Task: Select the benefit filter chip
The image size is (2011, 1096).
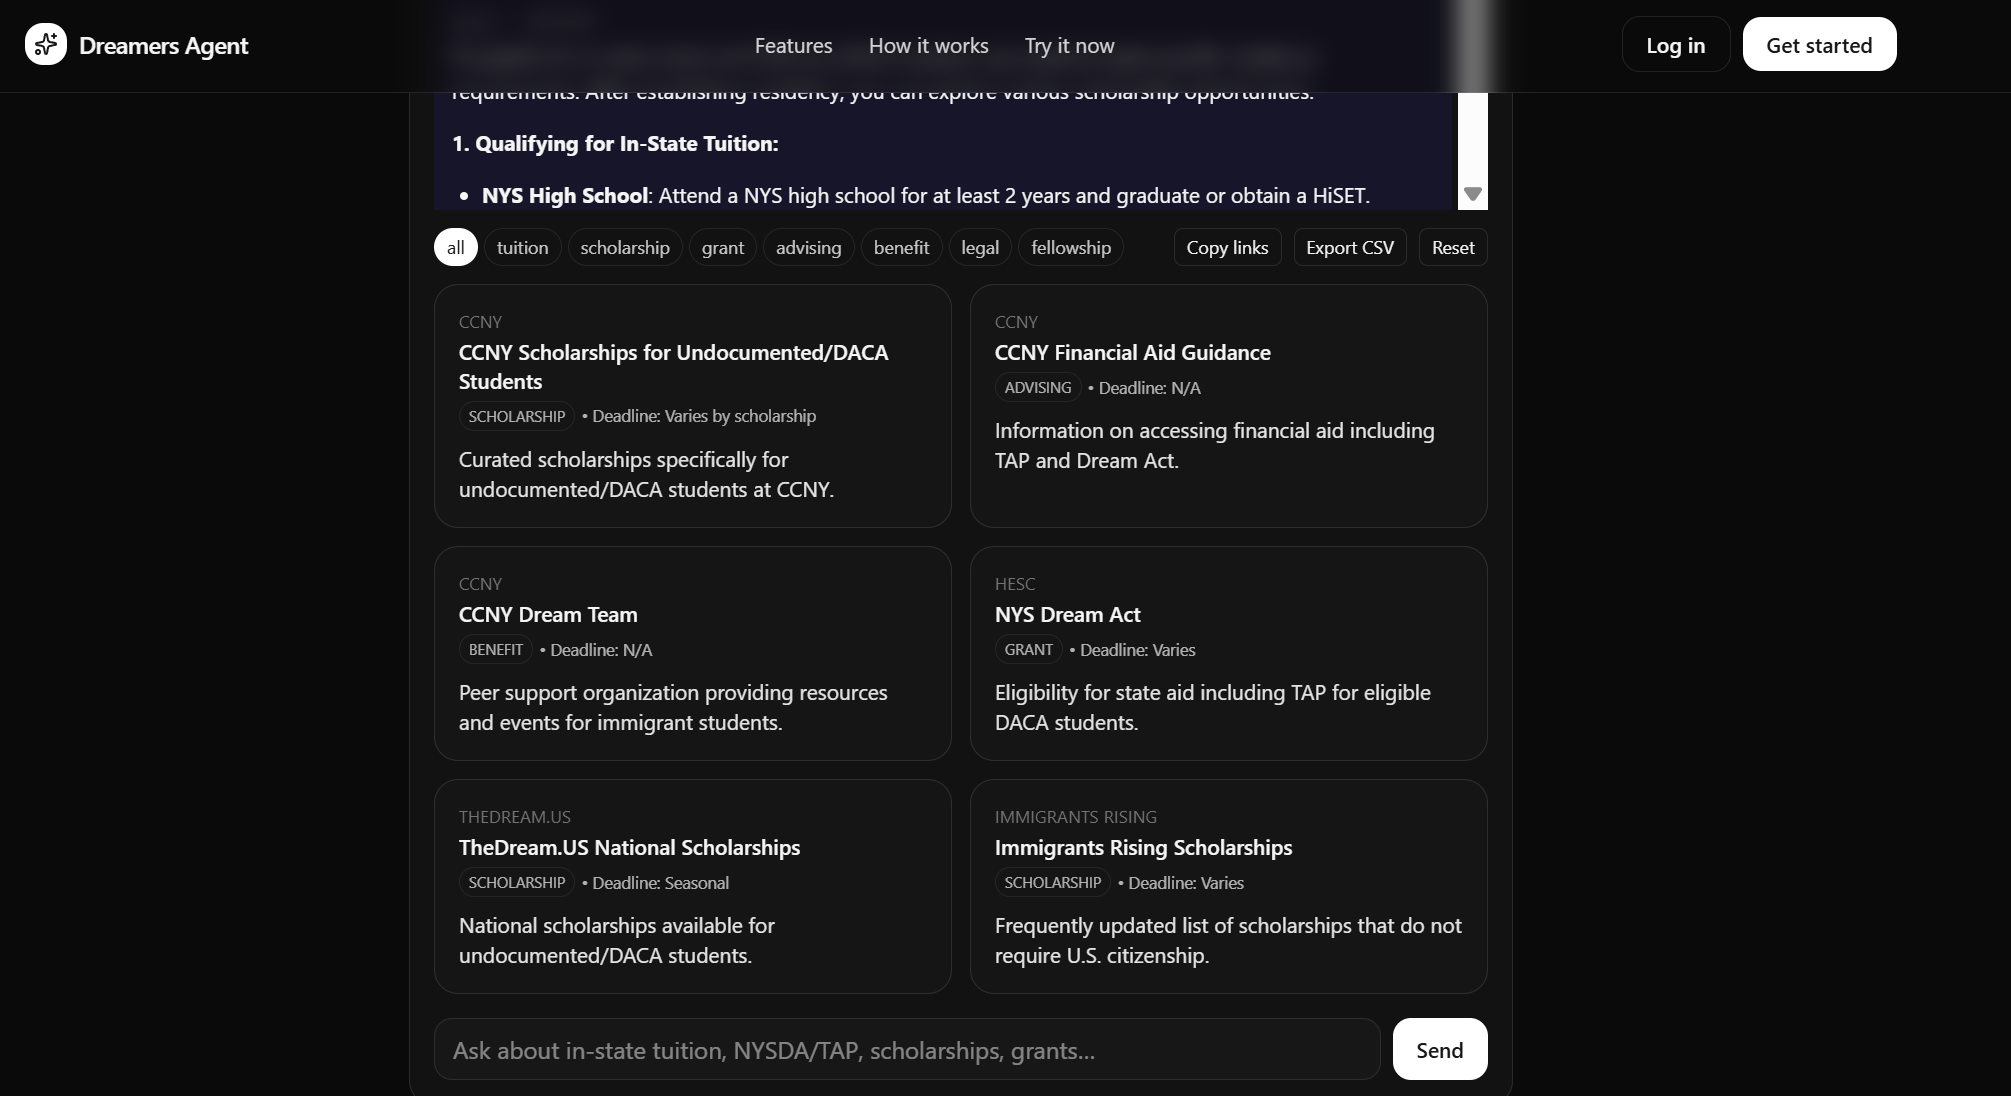Action: pos(901,248)
